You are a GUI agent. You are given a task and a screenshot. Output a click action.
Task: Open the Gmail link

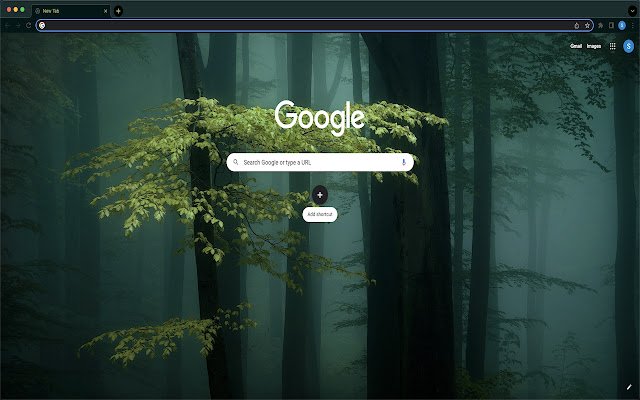coord(576,46)
